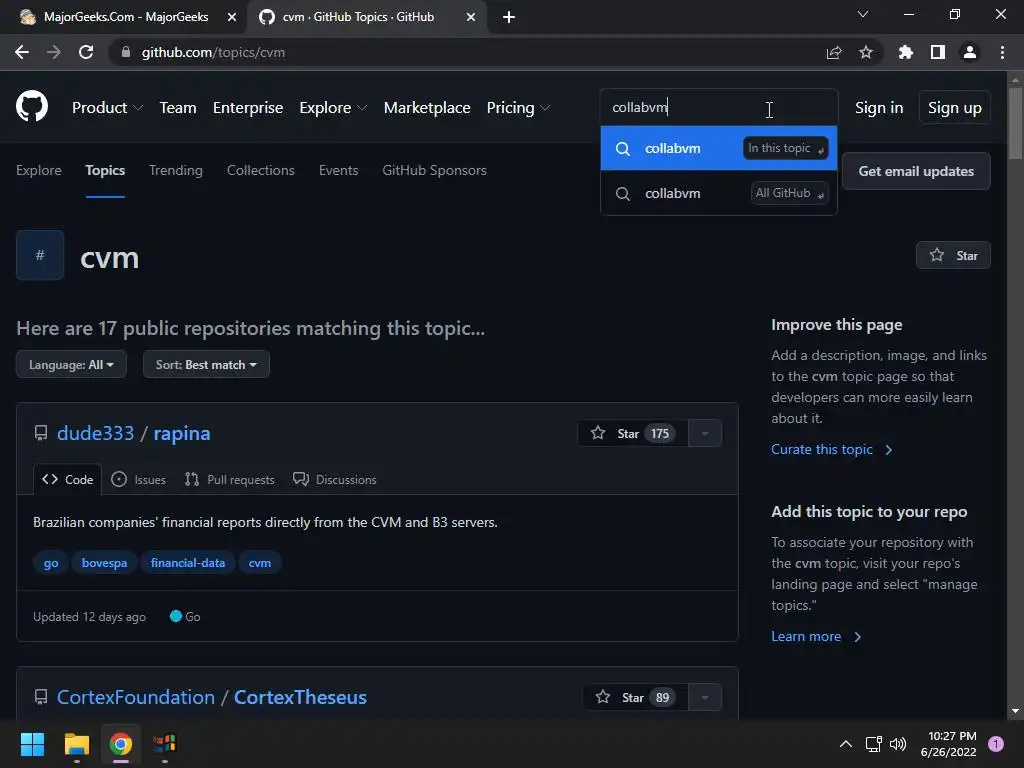1024x768 pixels.
Task: Open network status tray icon
Action: [873, 744]
